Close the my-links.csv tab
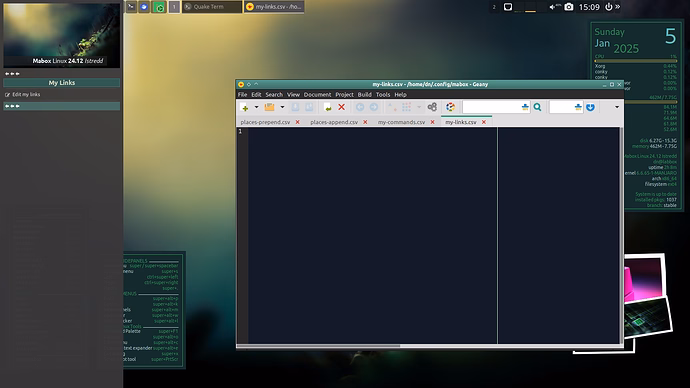 coord(484,122)
